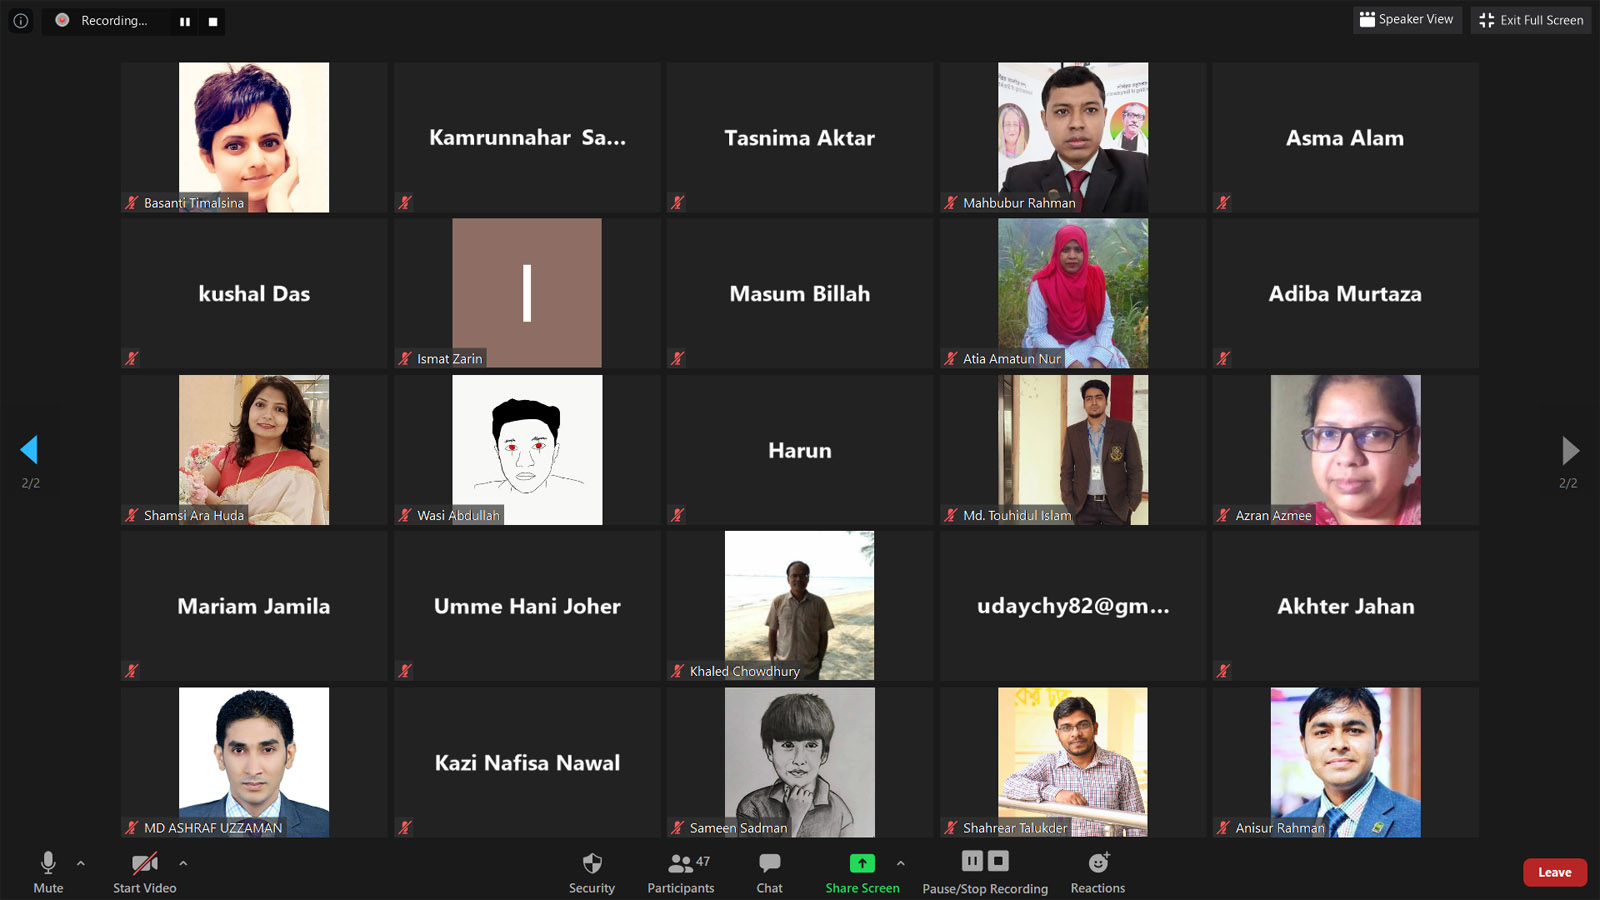Click muted mic icon beside Ismat Zarin
The height and width of the screenshot is (900, 1600).
(x=405, y=358)
